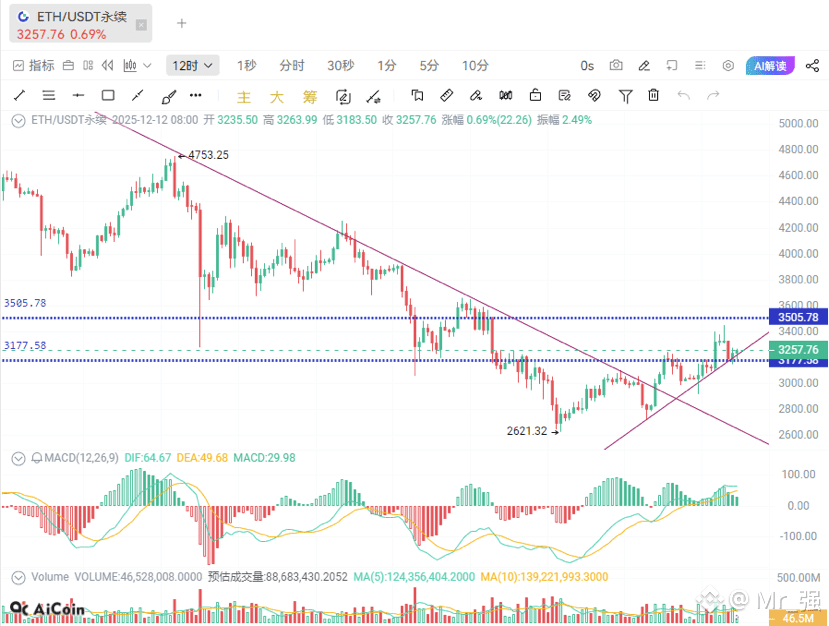Screen dimensions: 829x626
Task: Toggle the magnet snap icon
Action: click(594, 96)
